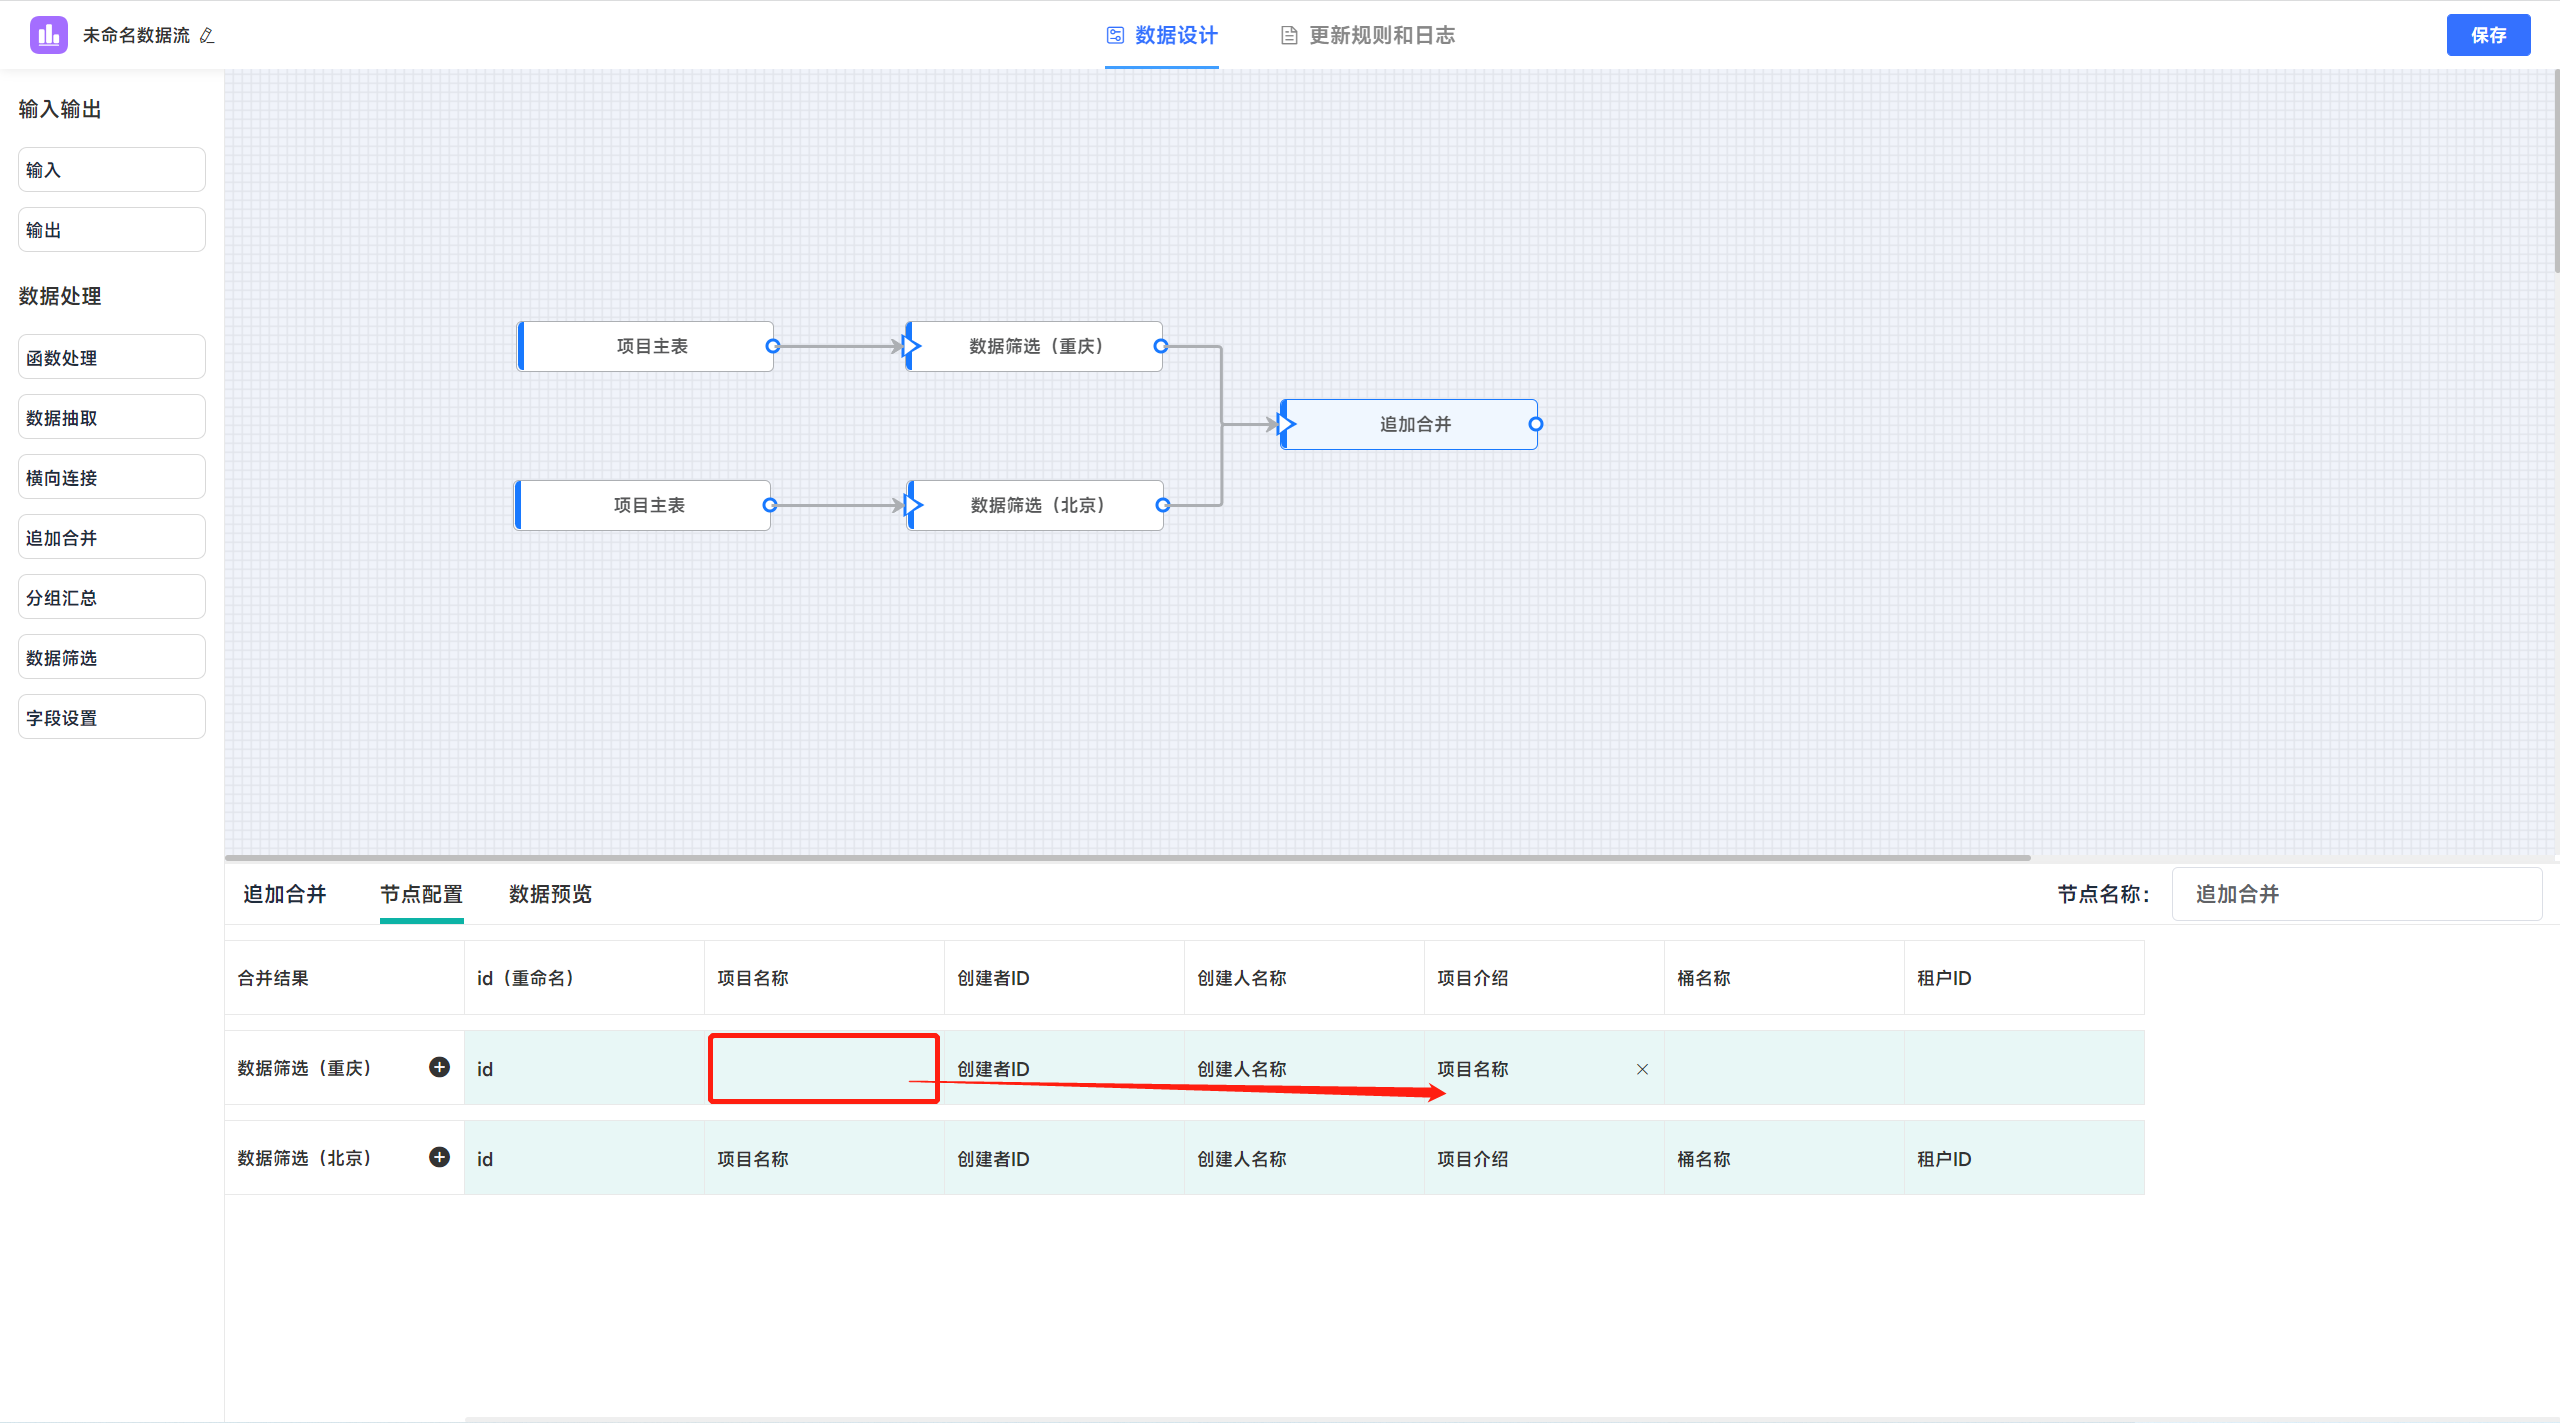Click the output port of the top 项目主表 node

[772, 346]
